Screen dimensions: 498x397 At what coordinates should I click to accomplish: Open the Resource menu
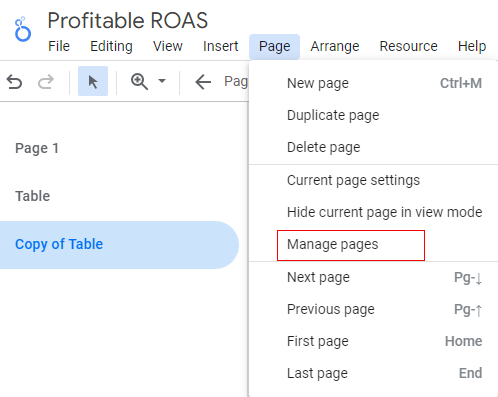(408, 46)
